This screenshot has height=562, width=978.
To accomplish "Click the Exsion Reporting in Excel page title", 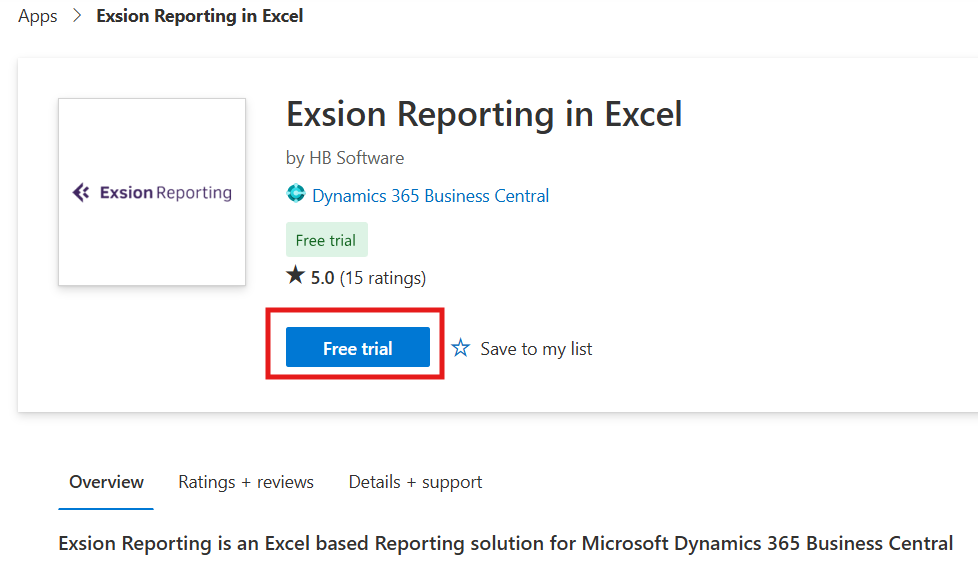I will (484, 115).
